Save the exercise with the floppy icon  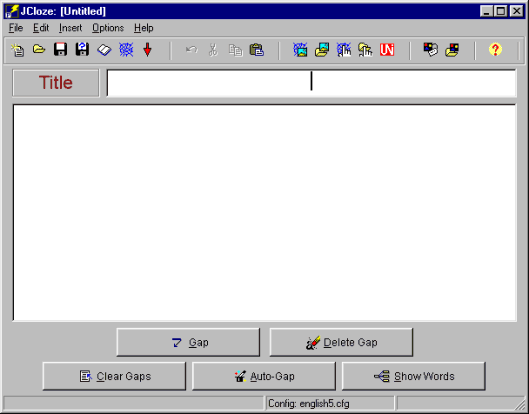pyautogui.click(x=61, y=50)
